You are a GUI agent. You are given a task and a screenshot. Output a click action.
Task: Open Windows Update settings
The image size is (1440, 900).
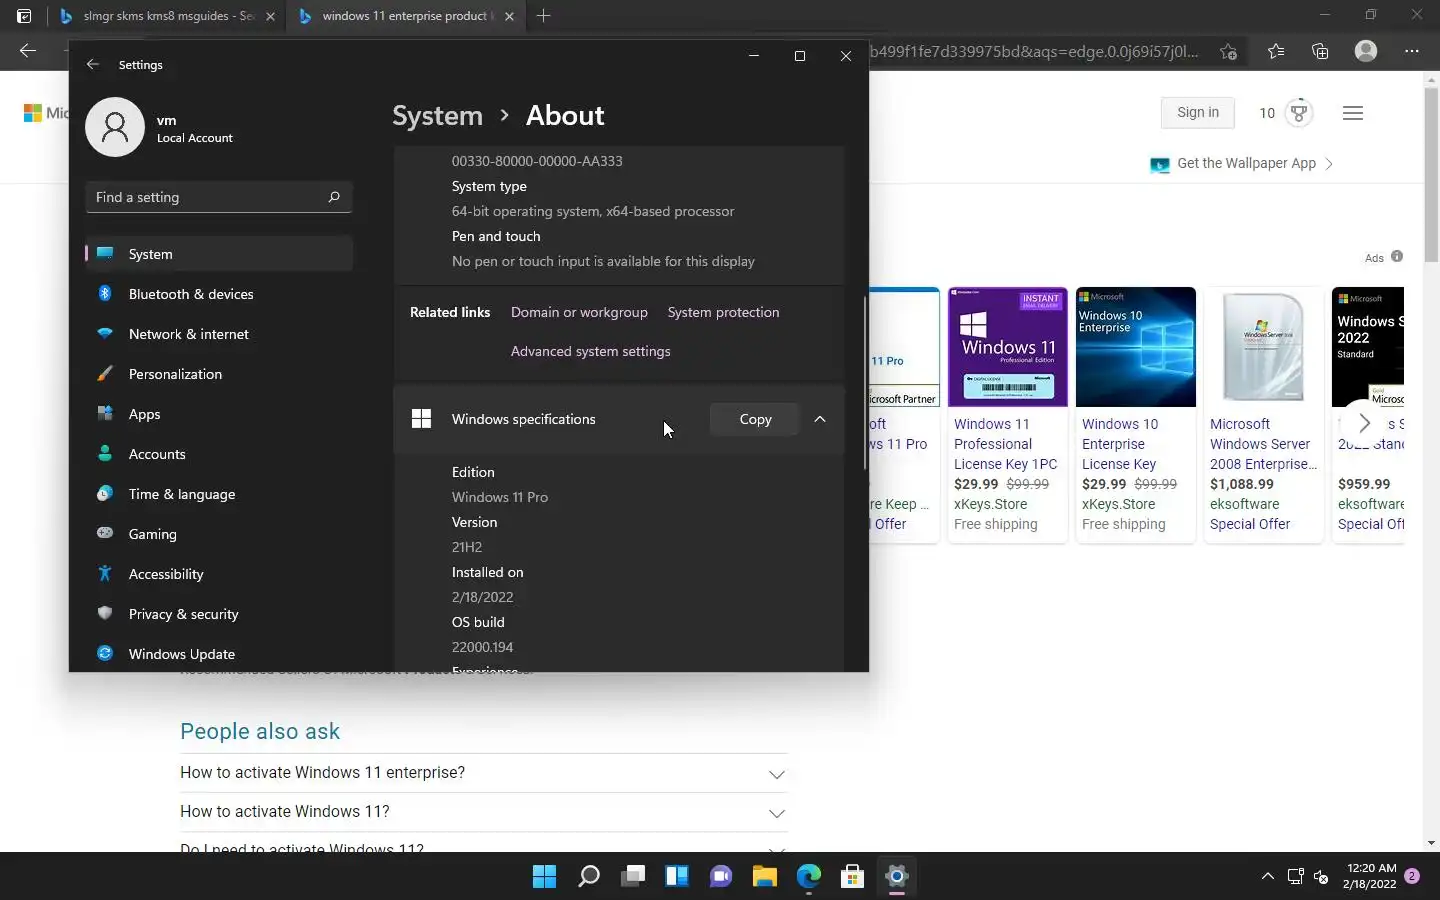click(x=219, y=654)
